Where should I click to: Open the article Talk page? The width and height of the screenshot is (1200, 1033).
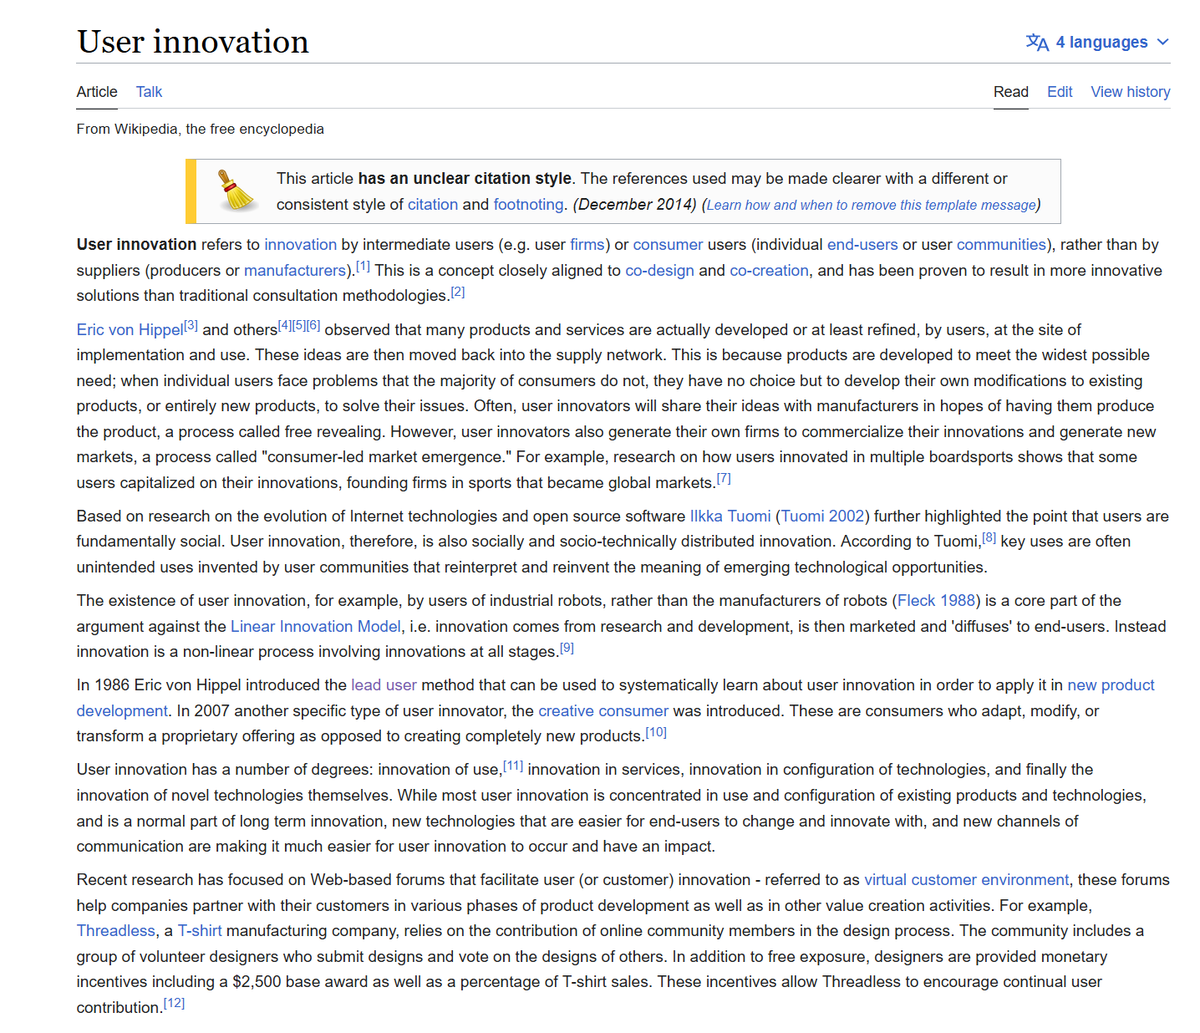point(148,91)
